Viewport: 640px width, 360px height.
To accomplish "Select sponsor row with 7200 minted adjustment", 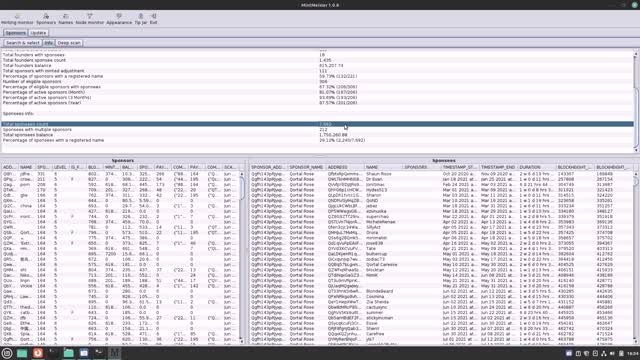I will click(120, 254).
